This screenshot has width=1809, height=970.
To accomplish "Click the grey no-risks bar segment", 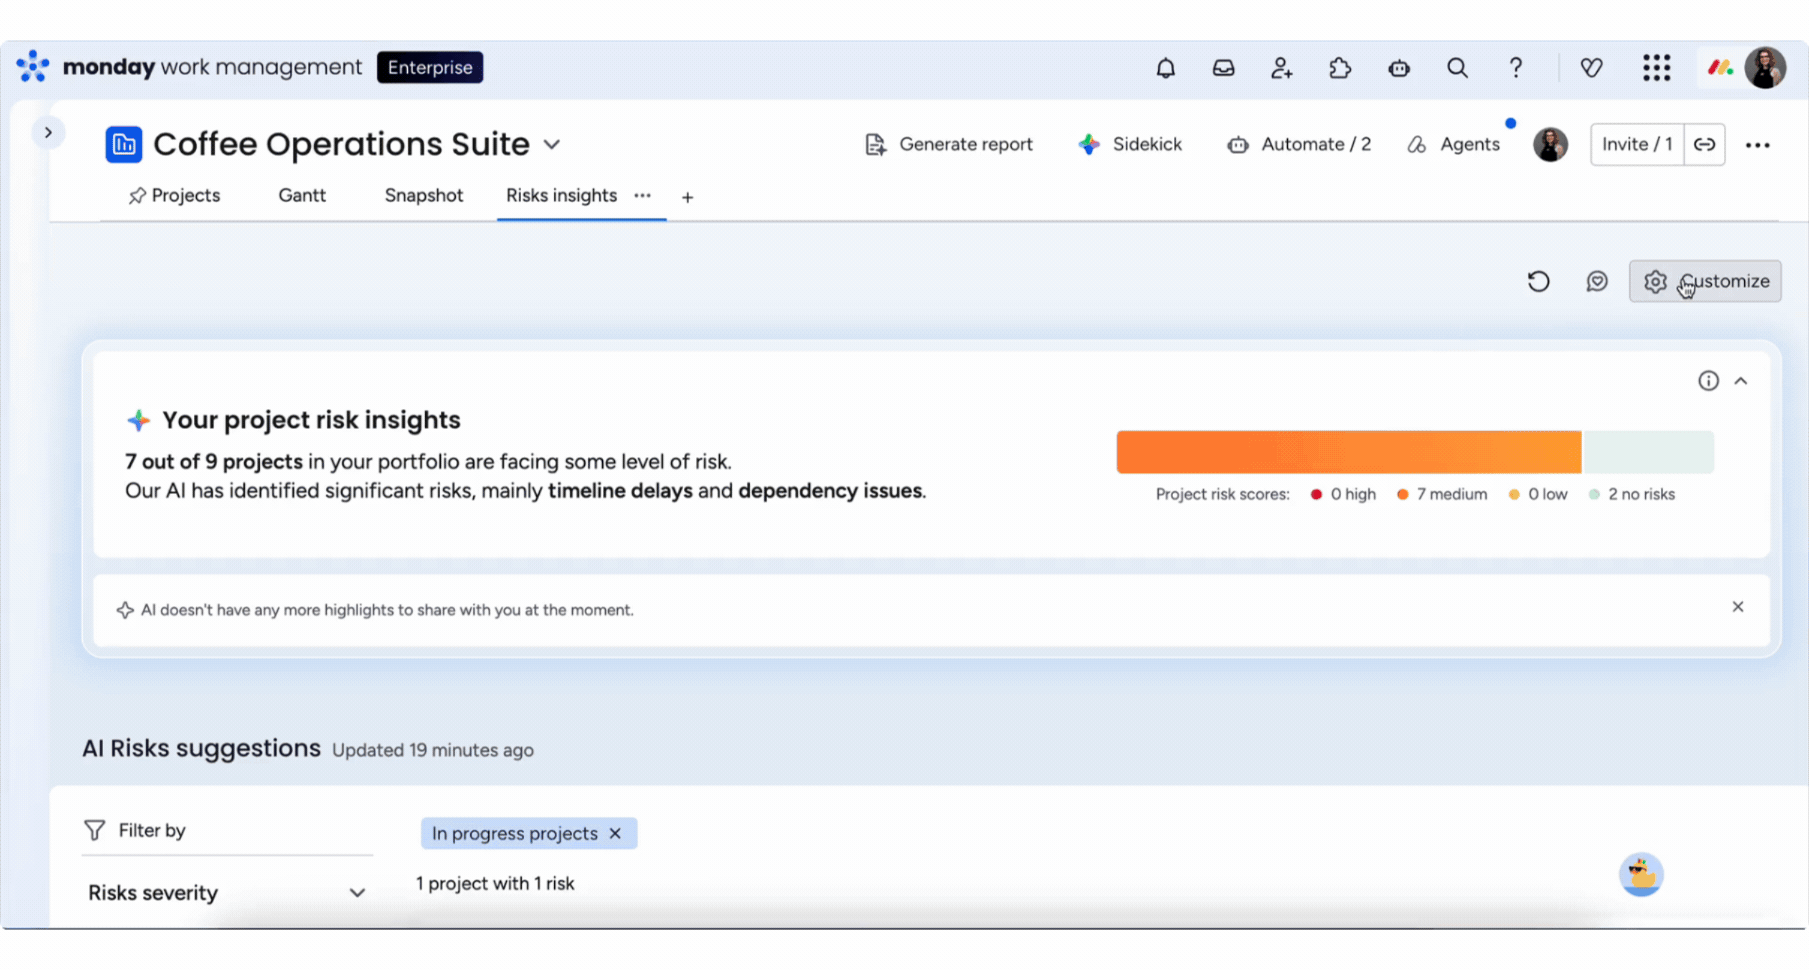I will click(1648, 452).
